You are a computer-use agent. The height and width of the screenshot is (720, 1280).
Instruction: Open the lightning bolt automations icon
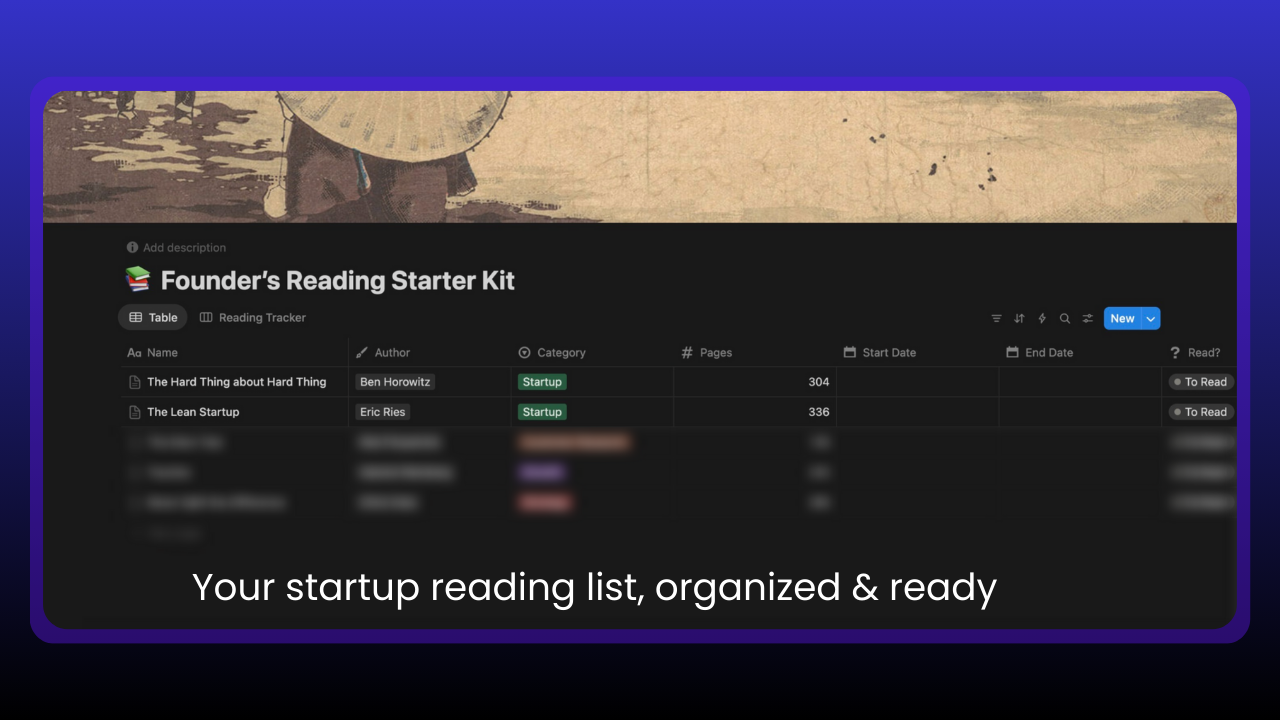1042,319
